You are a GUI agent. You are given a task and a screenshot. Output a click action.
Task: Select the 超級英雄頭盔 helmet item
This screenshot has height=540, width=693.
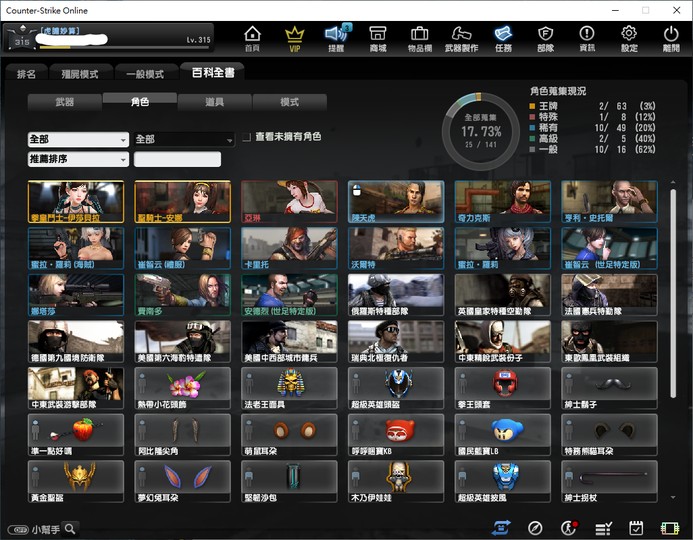396,388
